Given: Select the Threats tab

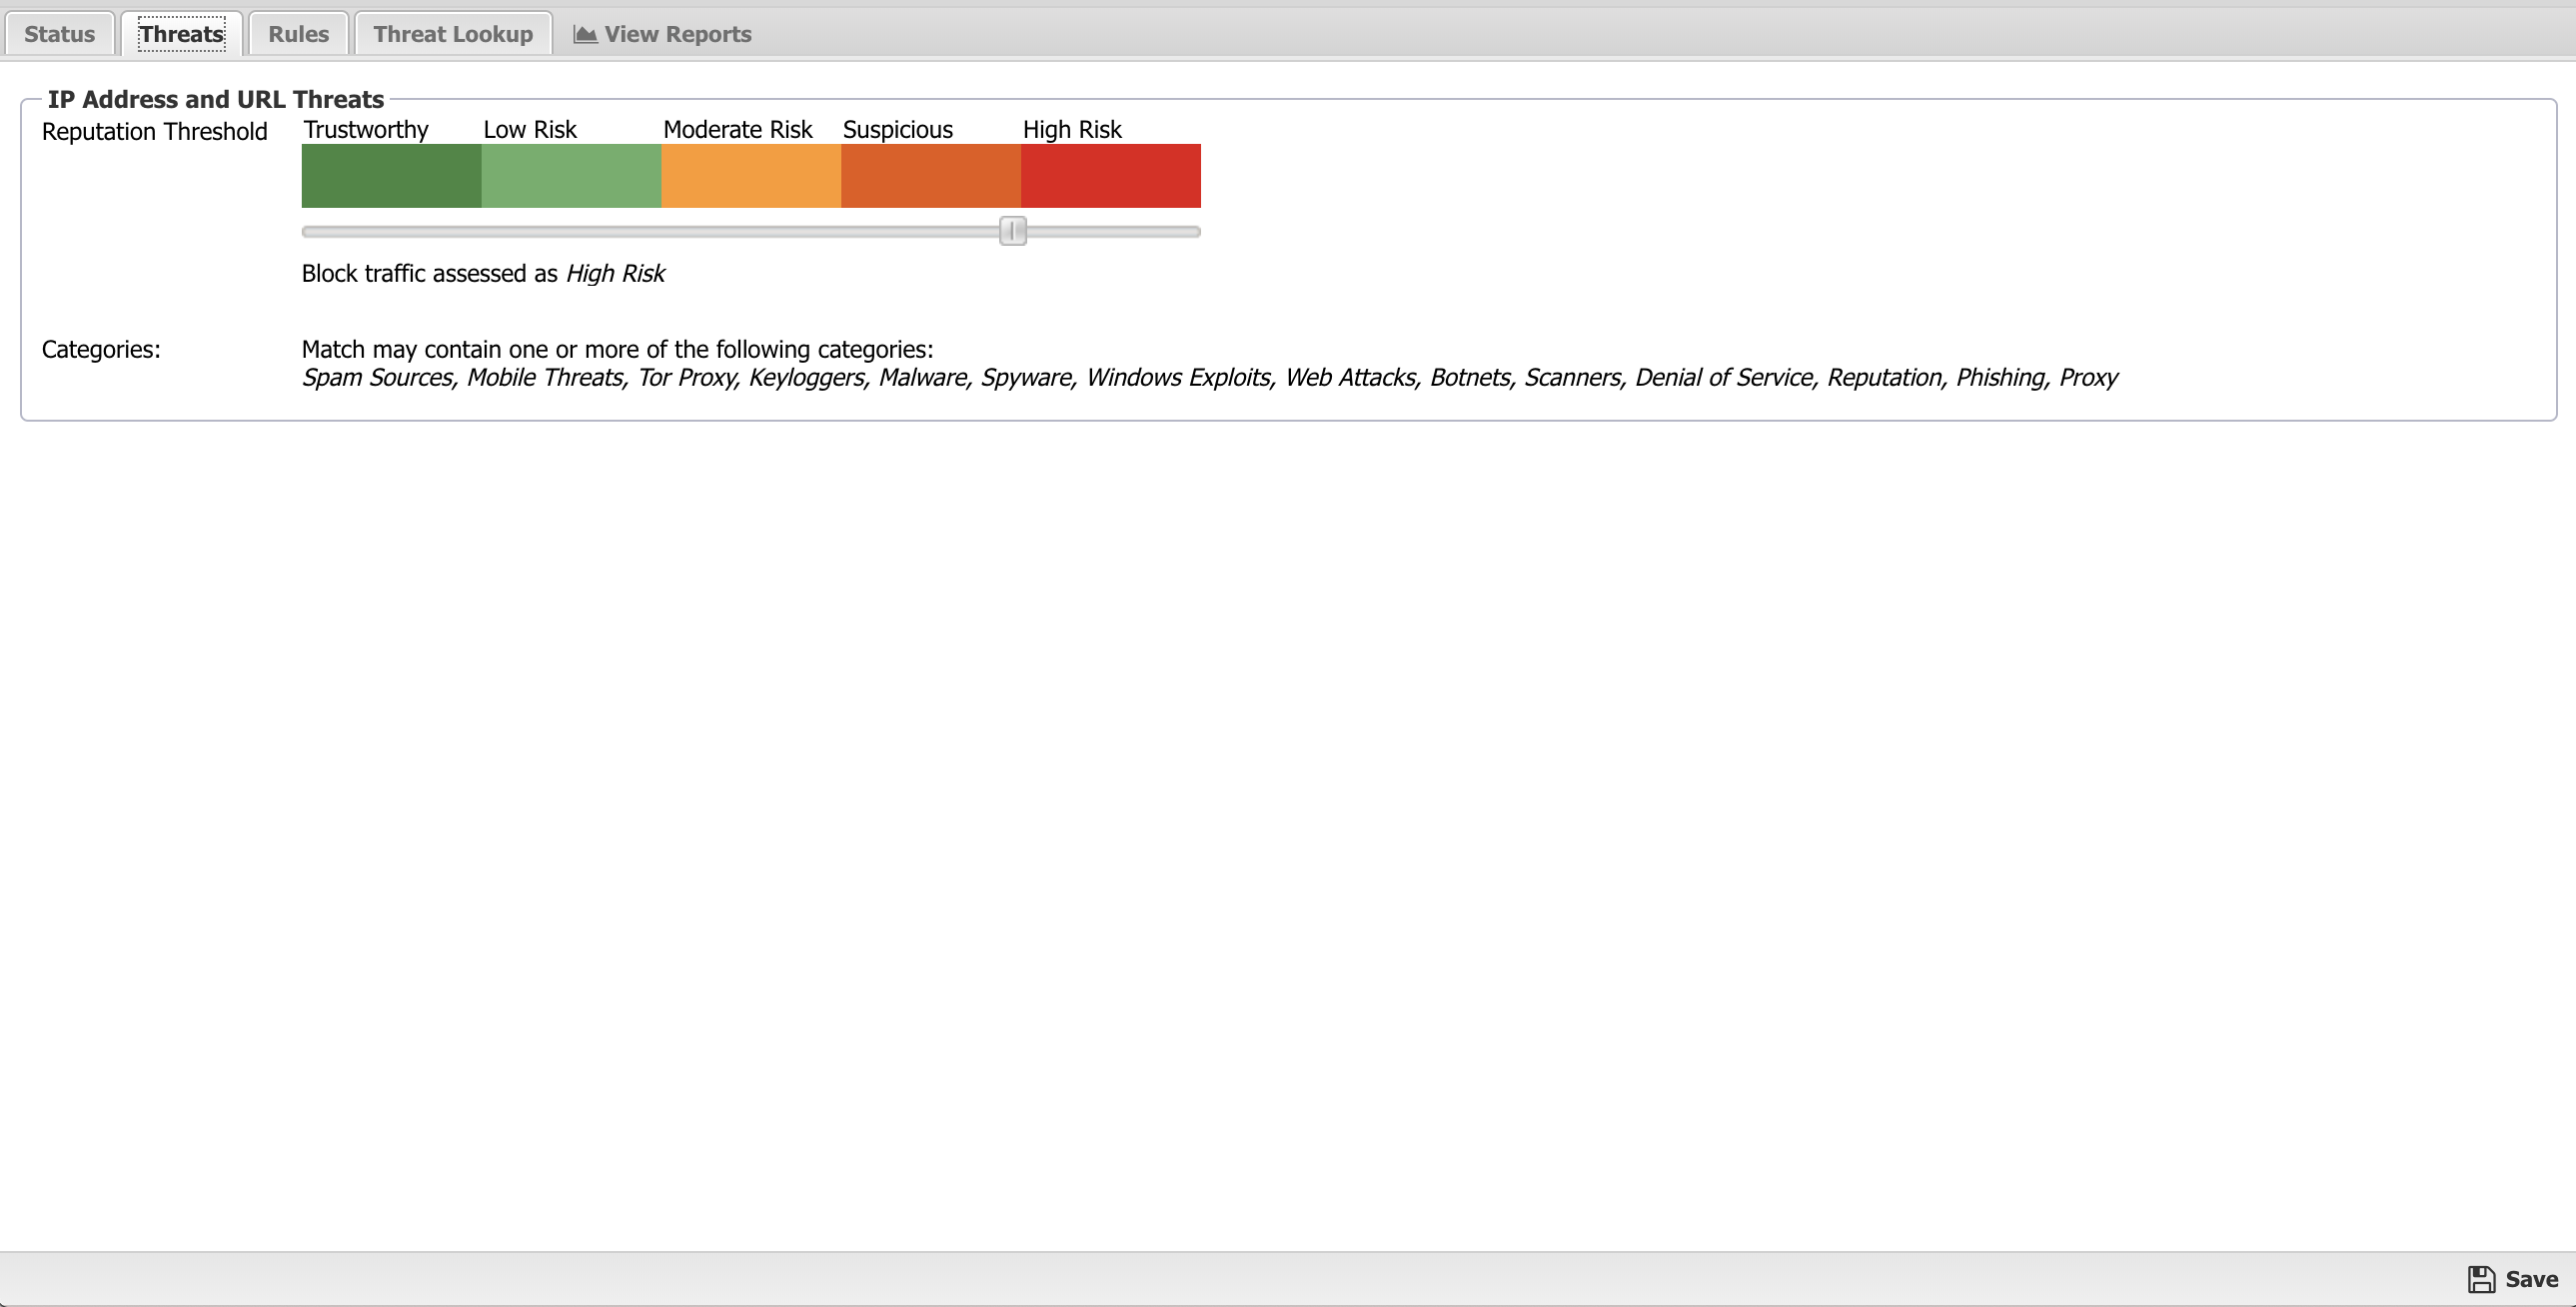Looking at the screenshot, I should [181, 34].
